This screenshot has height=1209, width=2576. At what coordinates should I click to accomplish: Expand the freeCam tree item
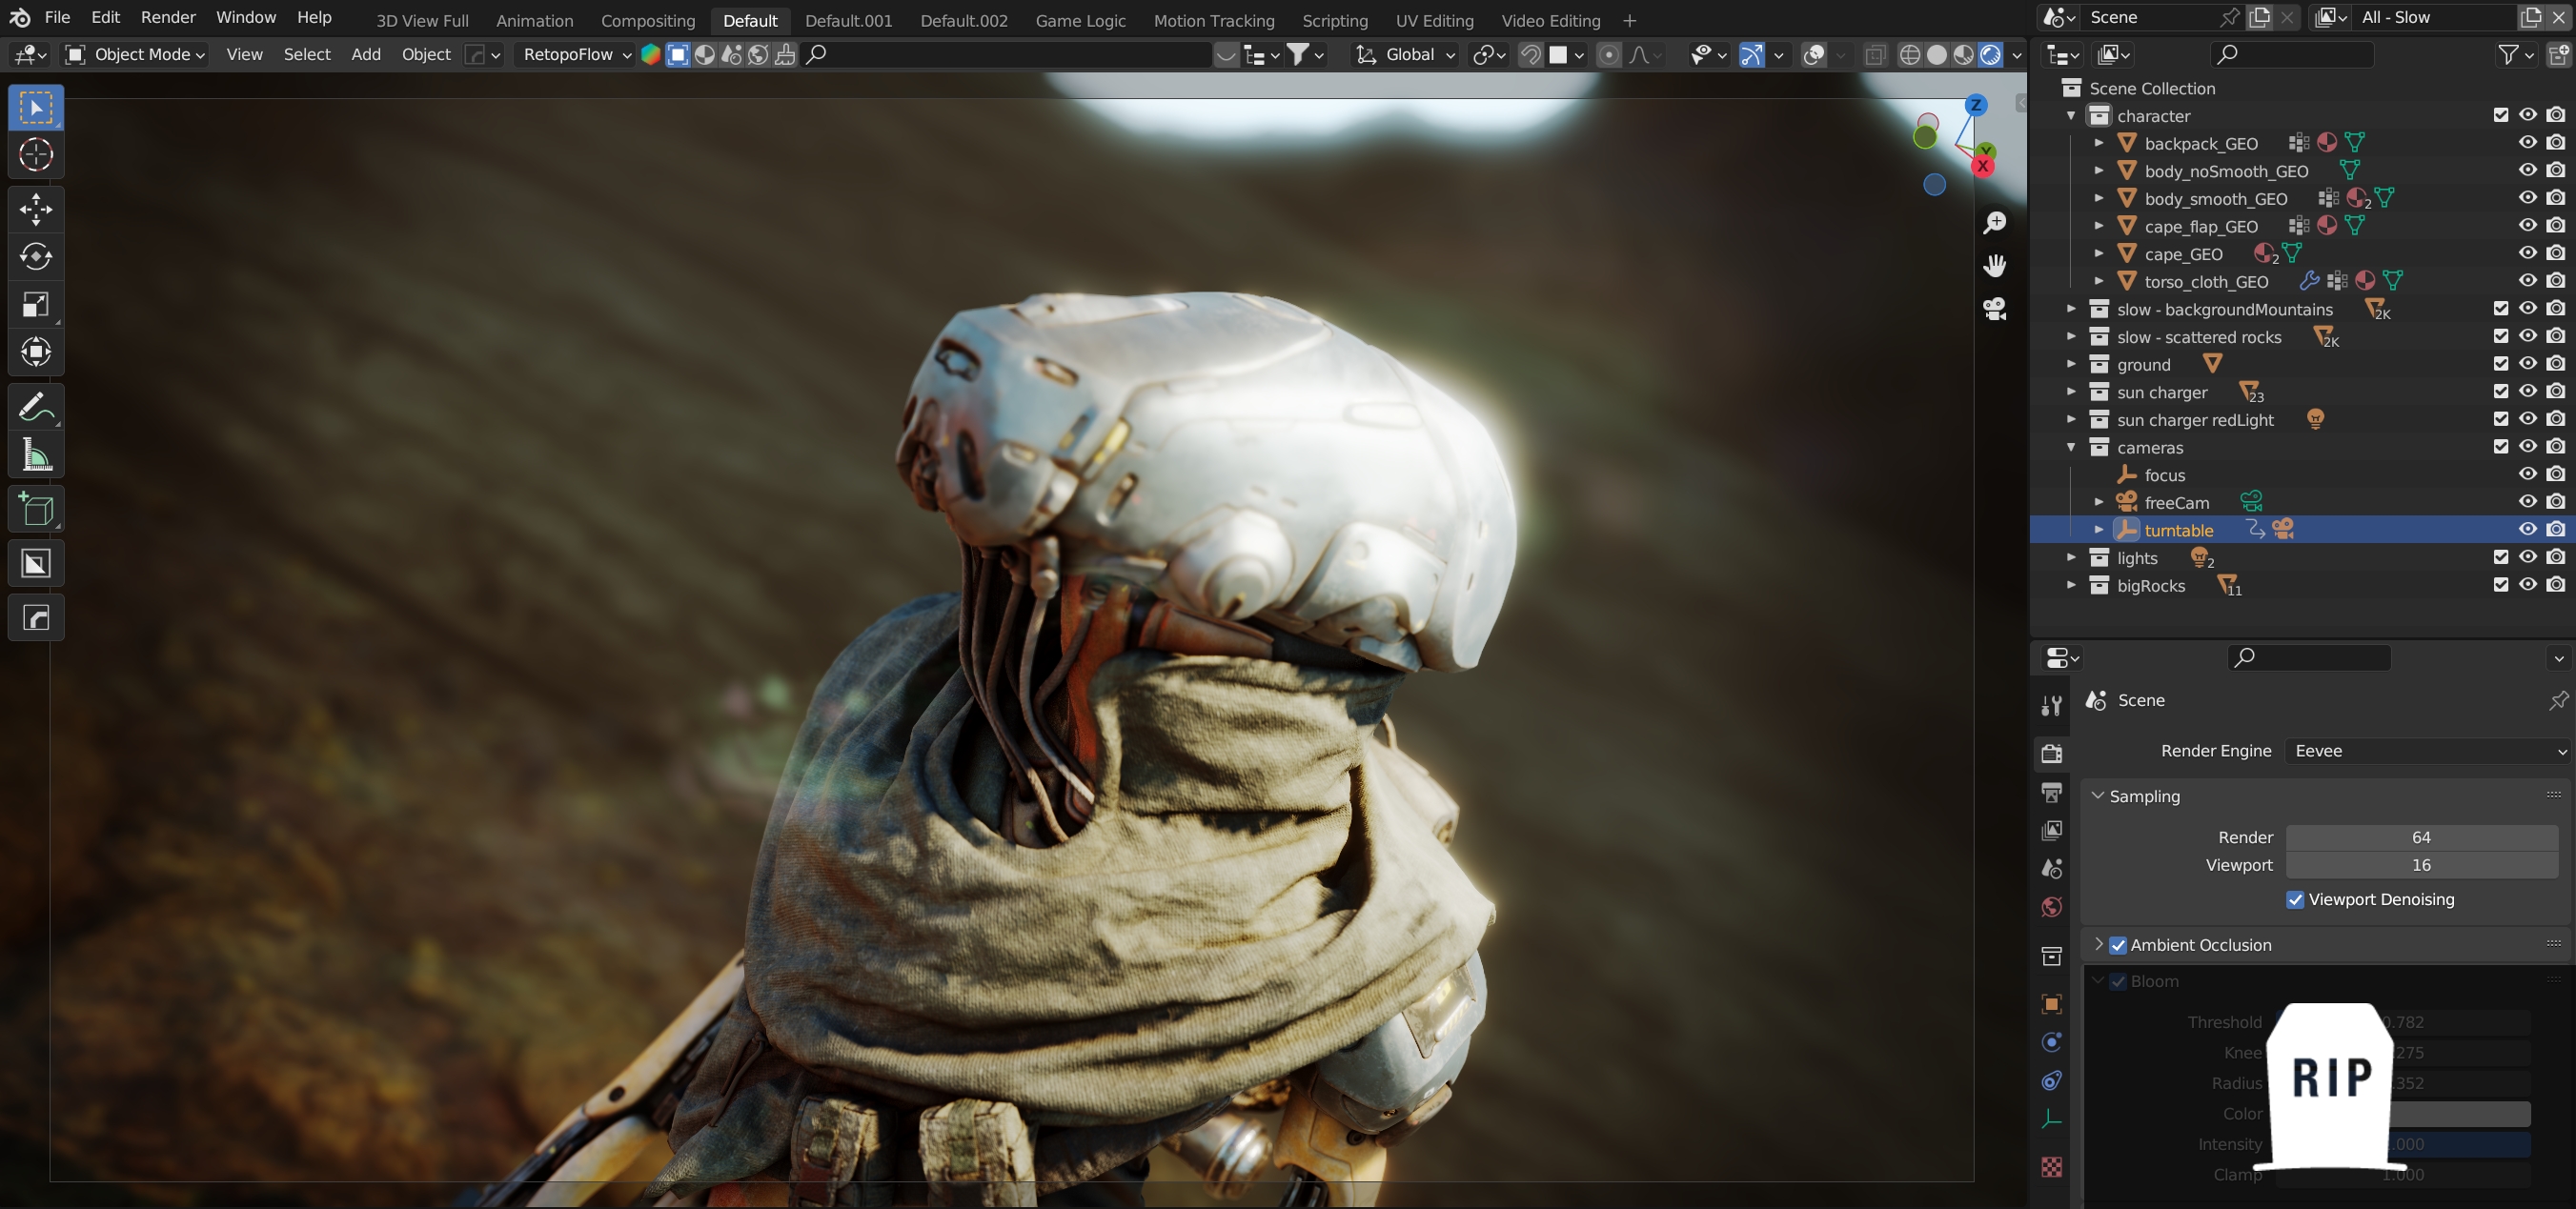click(x=2098, y=502)
